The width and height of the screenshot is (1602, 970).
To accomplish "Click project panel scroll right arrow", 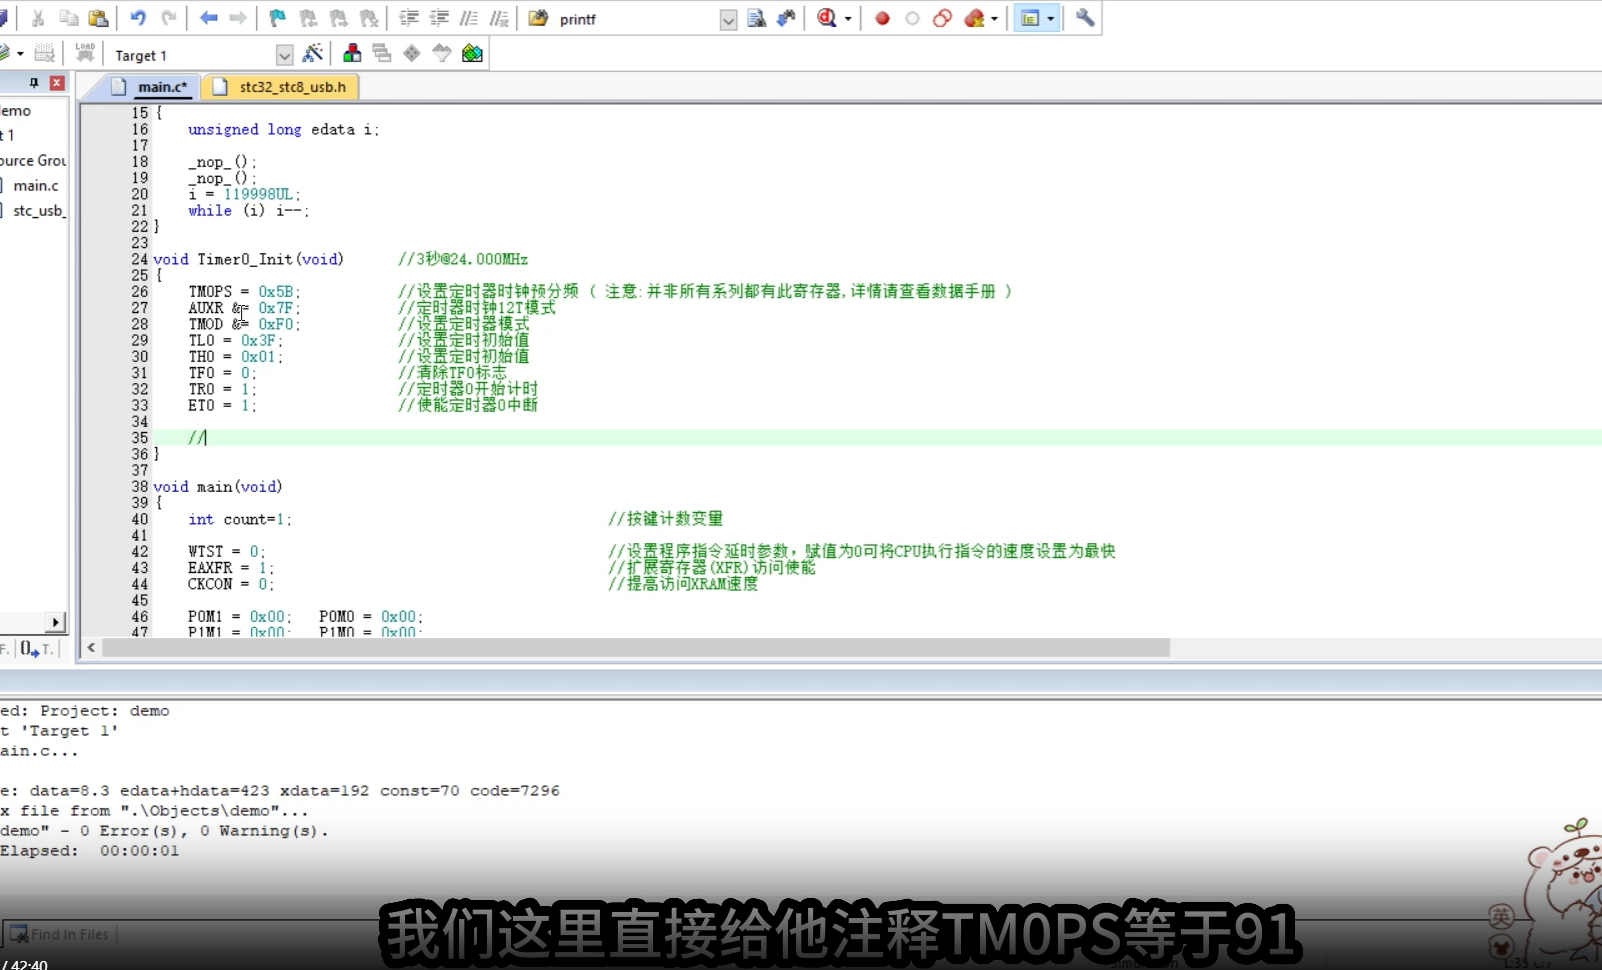I will [x=57, y=622].
